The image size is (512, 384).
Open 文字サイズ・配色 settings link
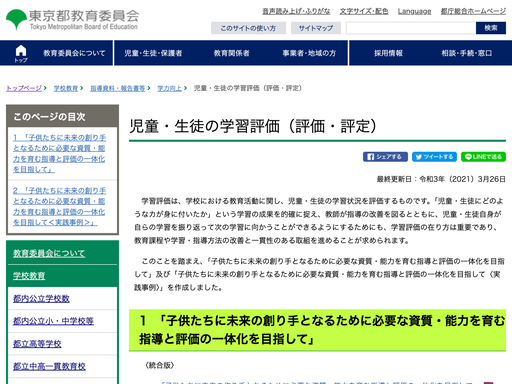(364, 11)
